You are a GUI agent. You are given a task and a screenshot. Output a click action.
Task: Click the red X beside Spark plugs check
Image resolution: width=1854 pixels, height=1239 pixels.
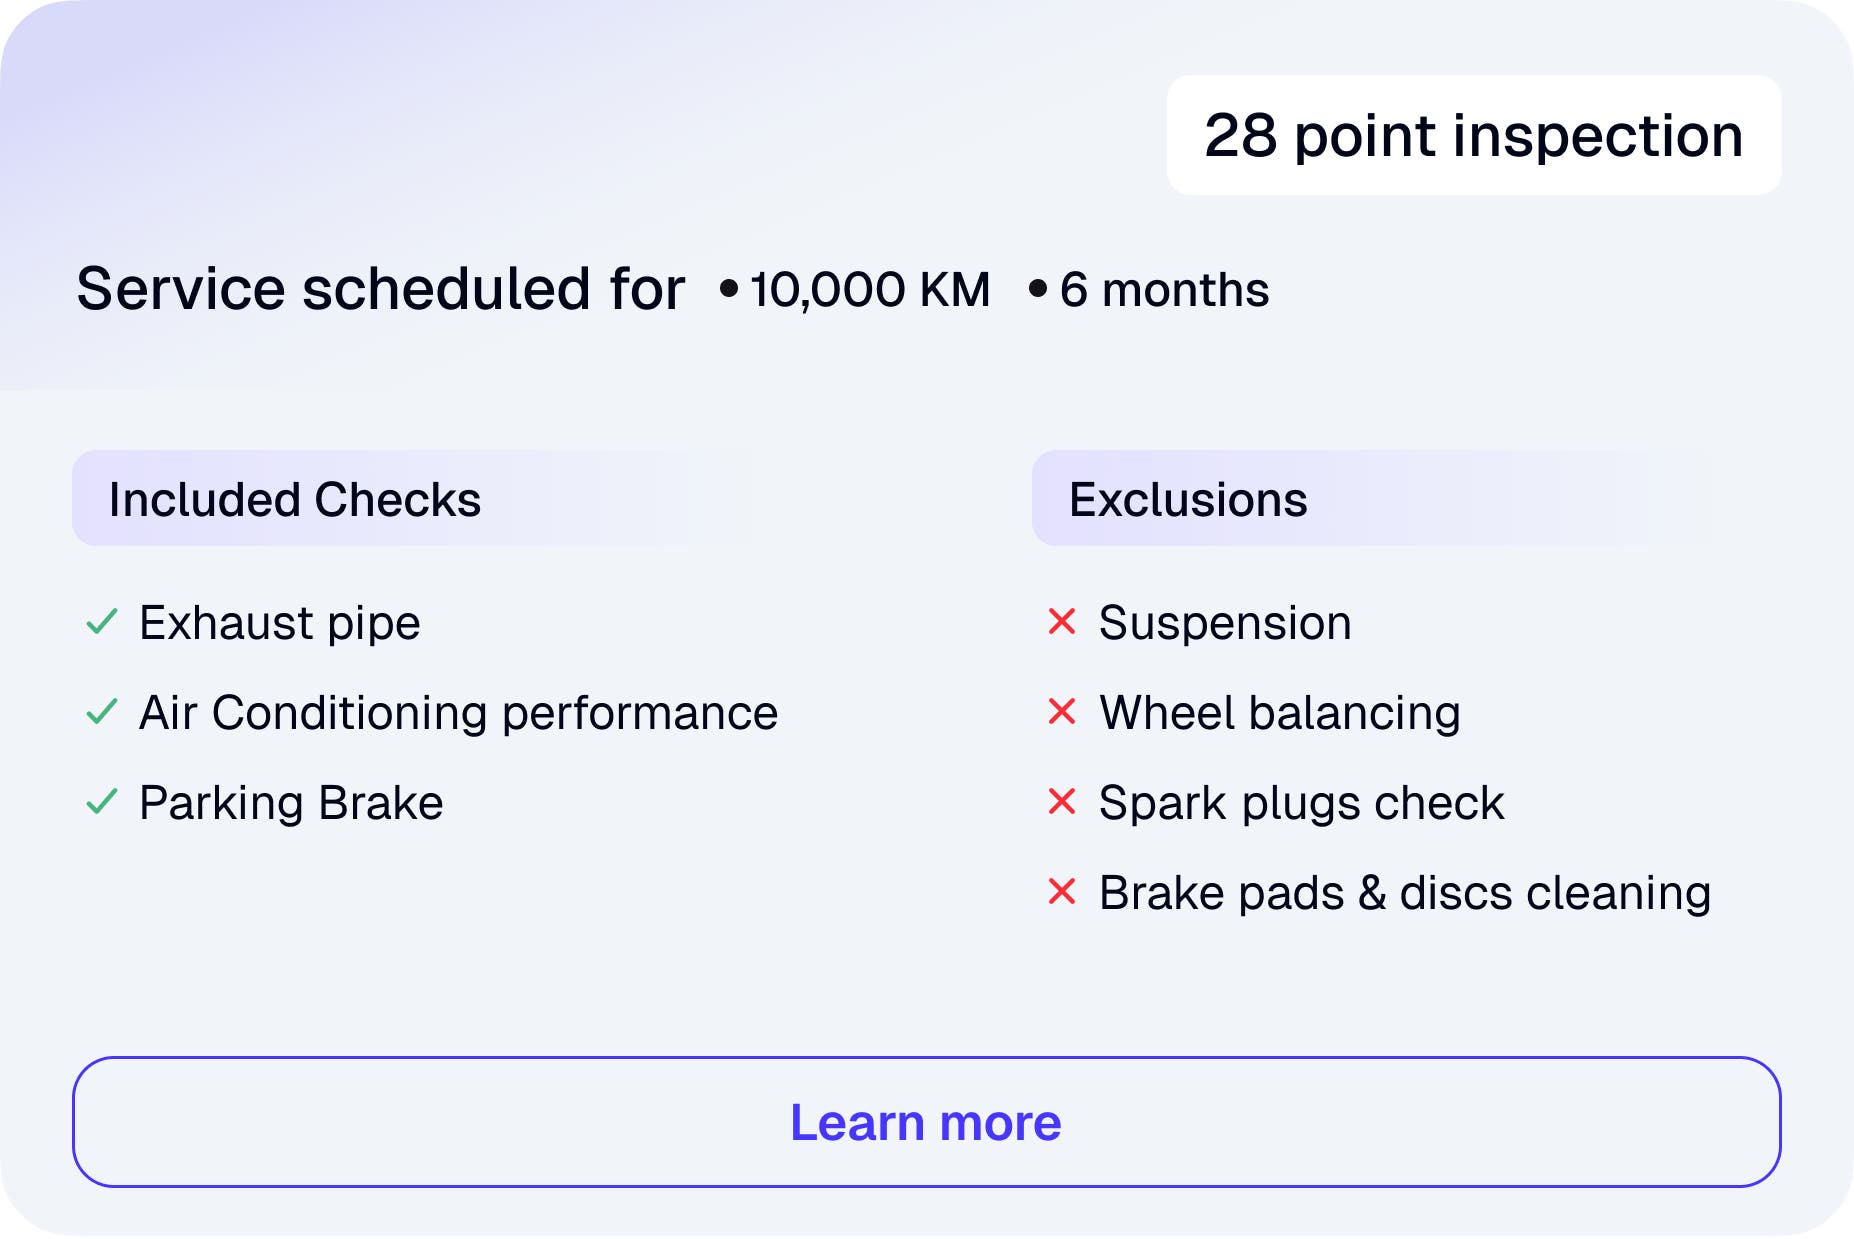[1061, 802]
